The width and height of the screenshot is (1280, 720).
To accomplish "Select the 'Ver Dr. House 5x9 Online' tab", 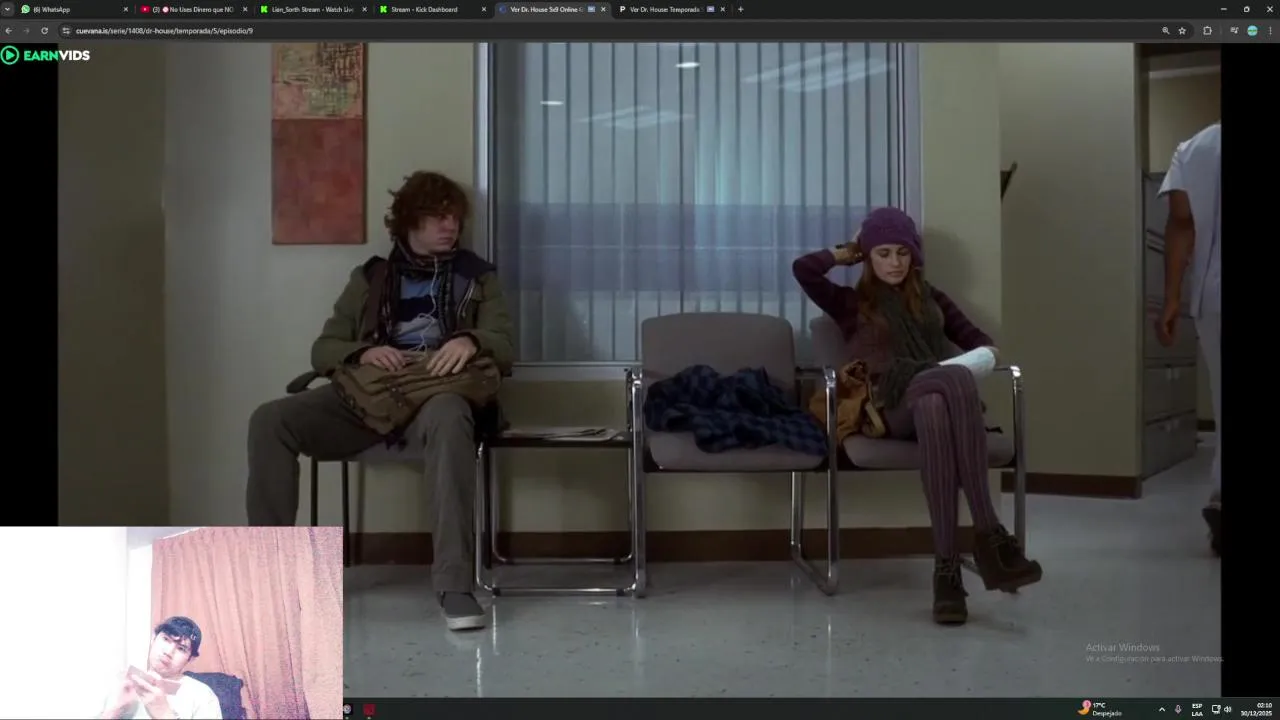I will (551, 9).
